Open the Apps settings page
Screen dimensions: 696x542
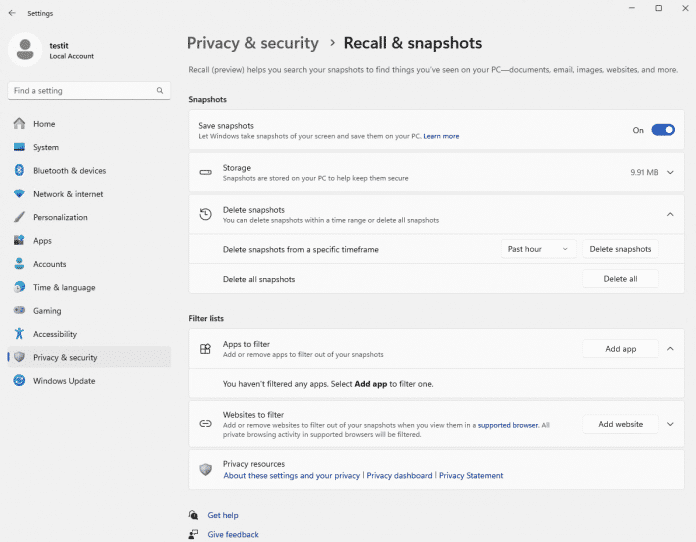(x=42, y=241)
